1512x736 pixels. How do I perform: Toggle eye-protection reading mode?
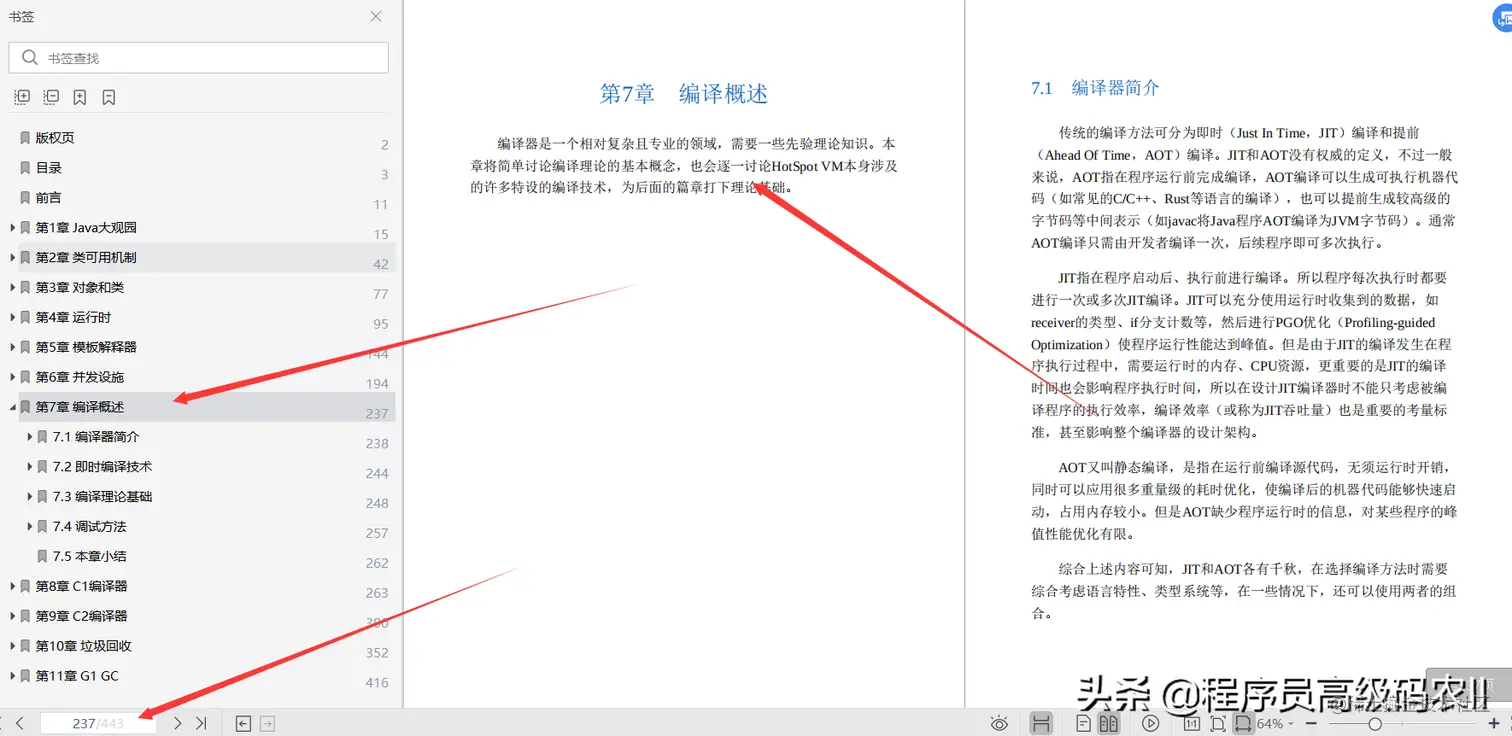(998, 722)
